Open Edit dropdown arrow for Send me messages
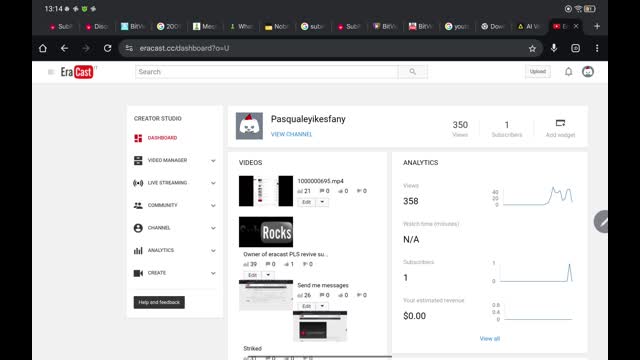Image resolution: width=640 pixels, height=360 pixels. [322, 306]
